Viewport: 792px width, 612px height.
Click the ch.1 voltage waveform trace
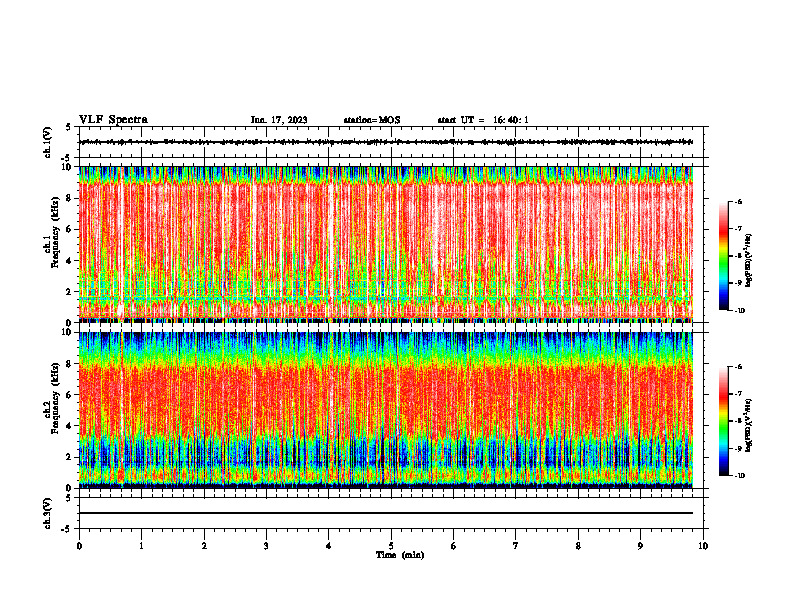(x=385, y=142)
